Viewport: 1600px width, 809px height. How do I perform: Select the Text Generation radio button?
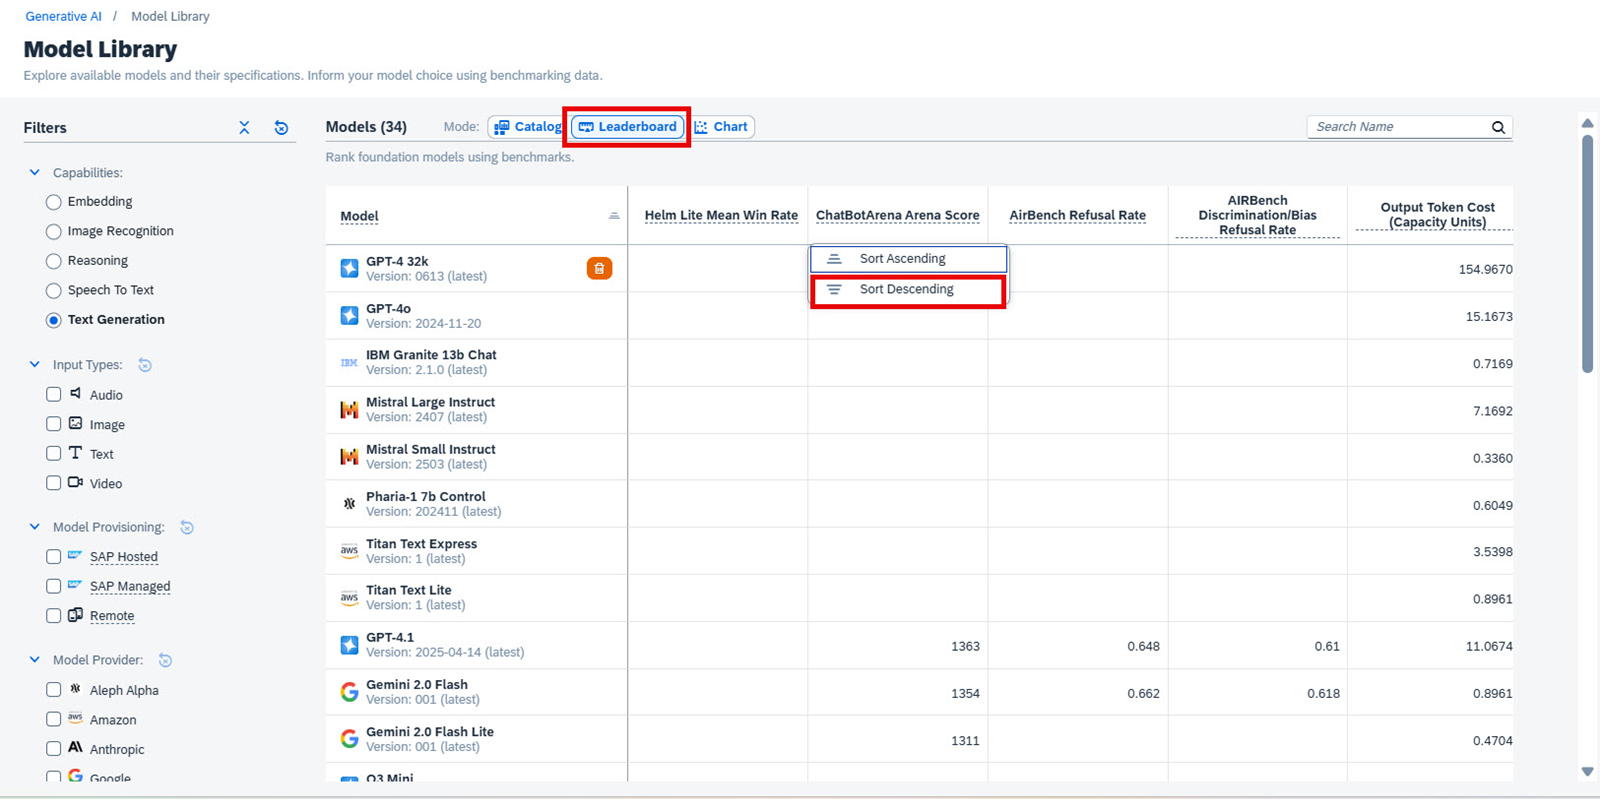coord(54,320)
